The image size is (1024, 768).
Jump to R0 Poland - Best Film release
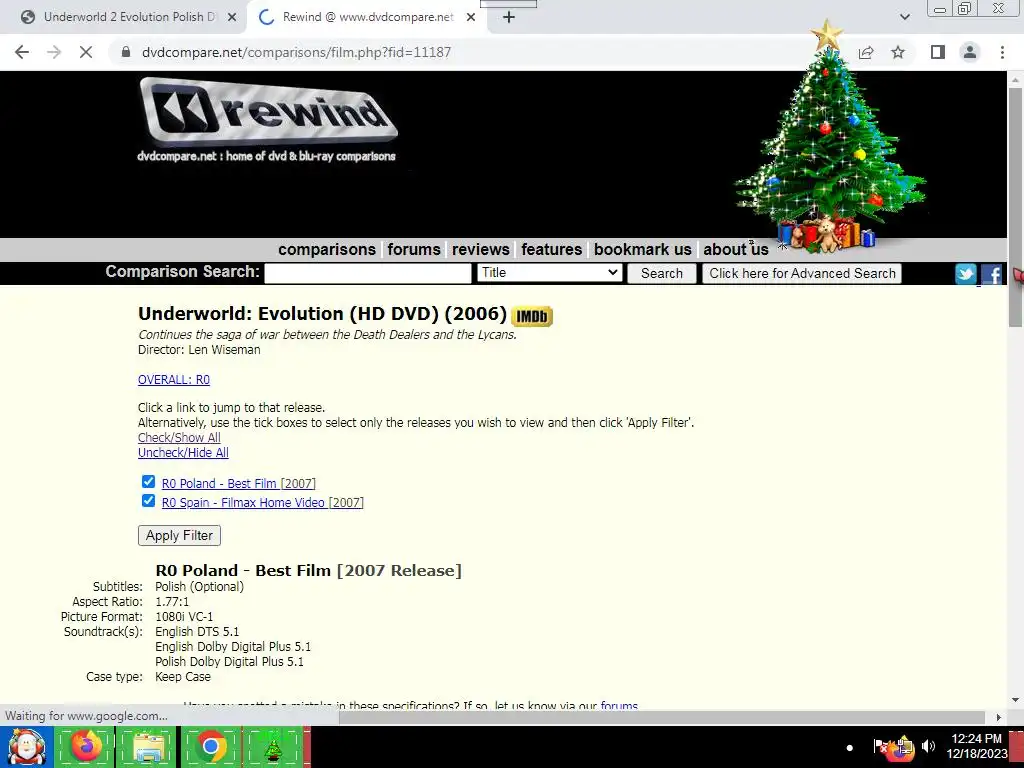point(239,483)
